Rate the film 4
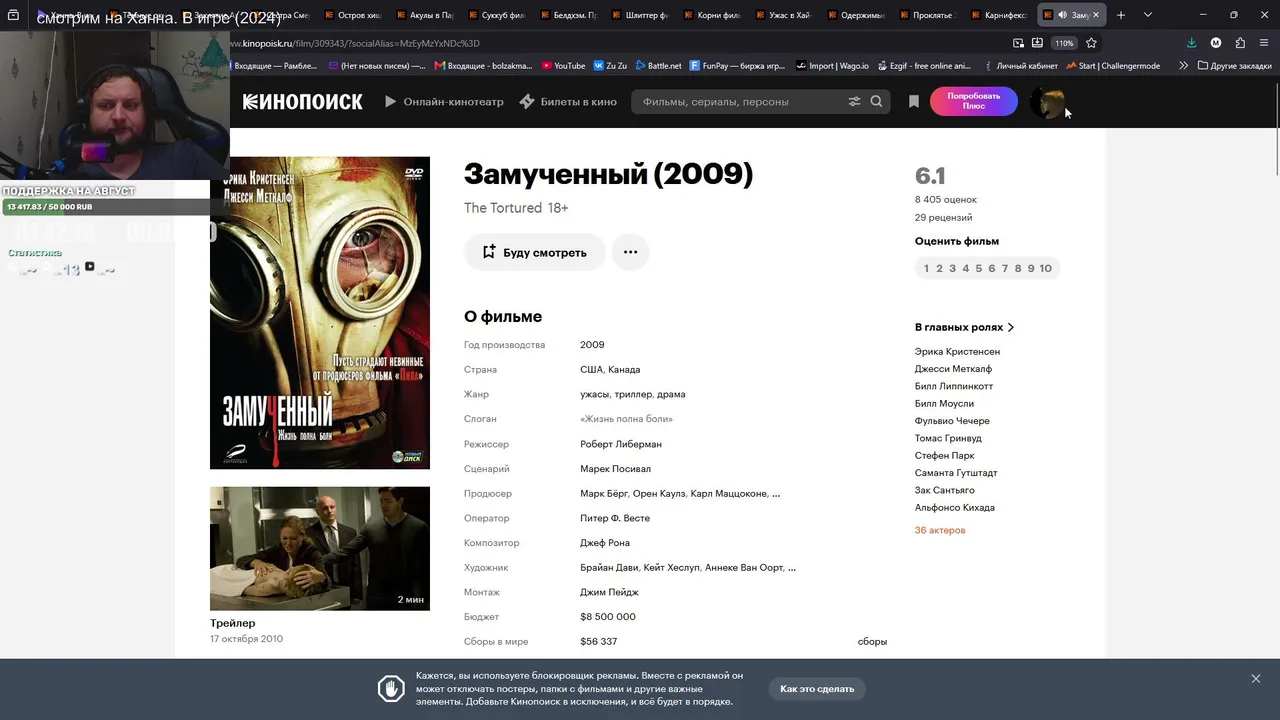Viewport: 1280px width, 720px height. pyautogui.click(x=965, y=268)
